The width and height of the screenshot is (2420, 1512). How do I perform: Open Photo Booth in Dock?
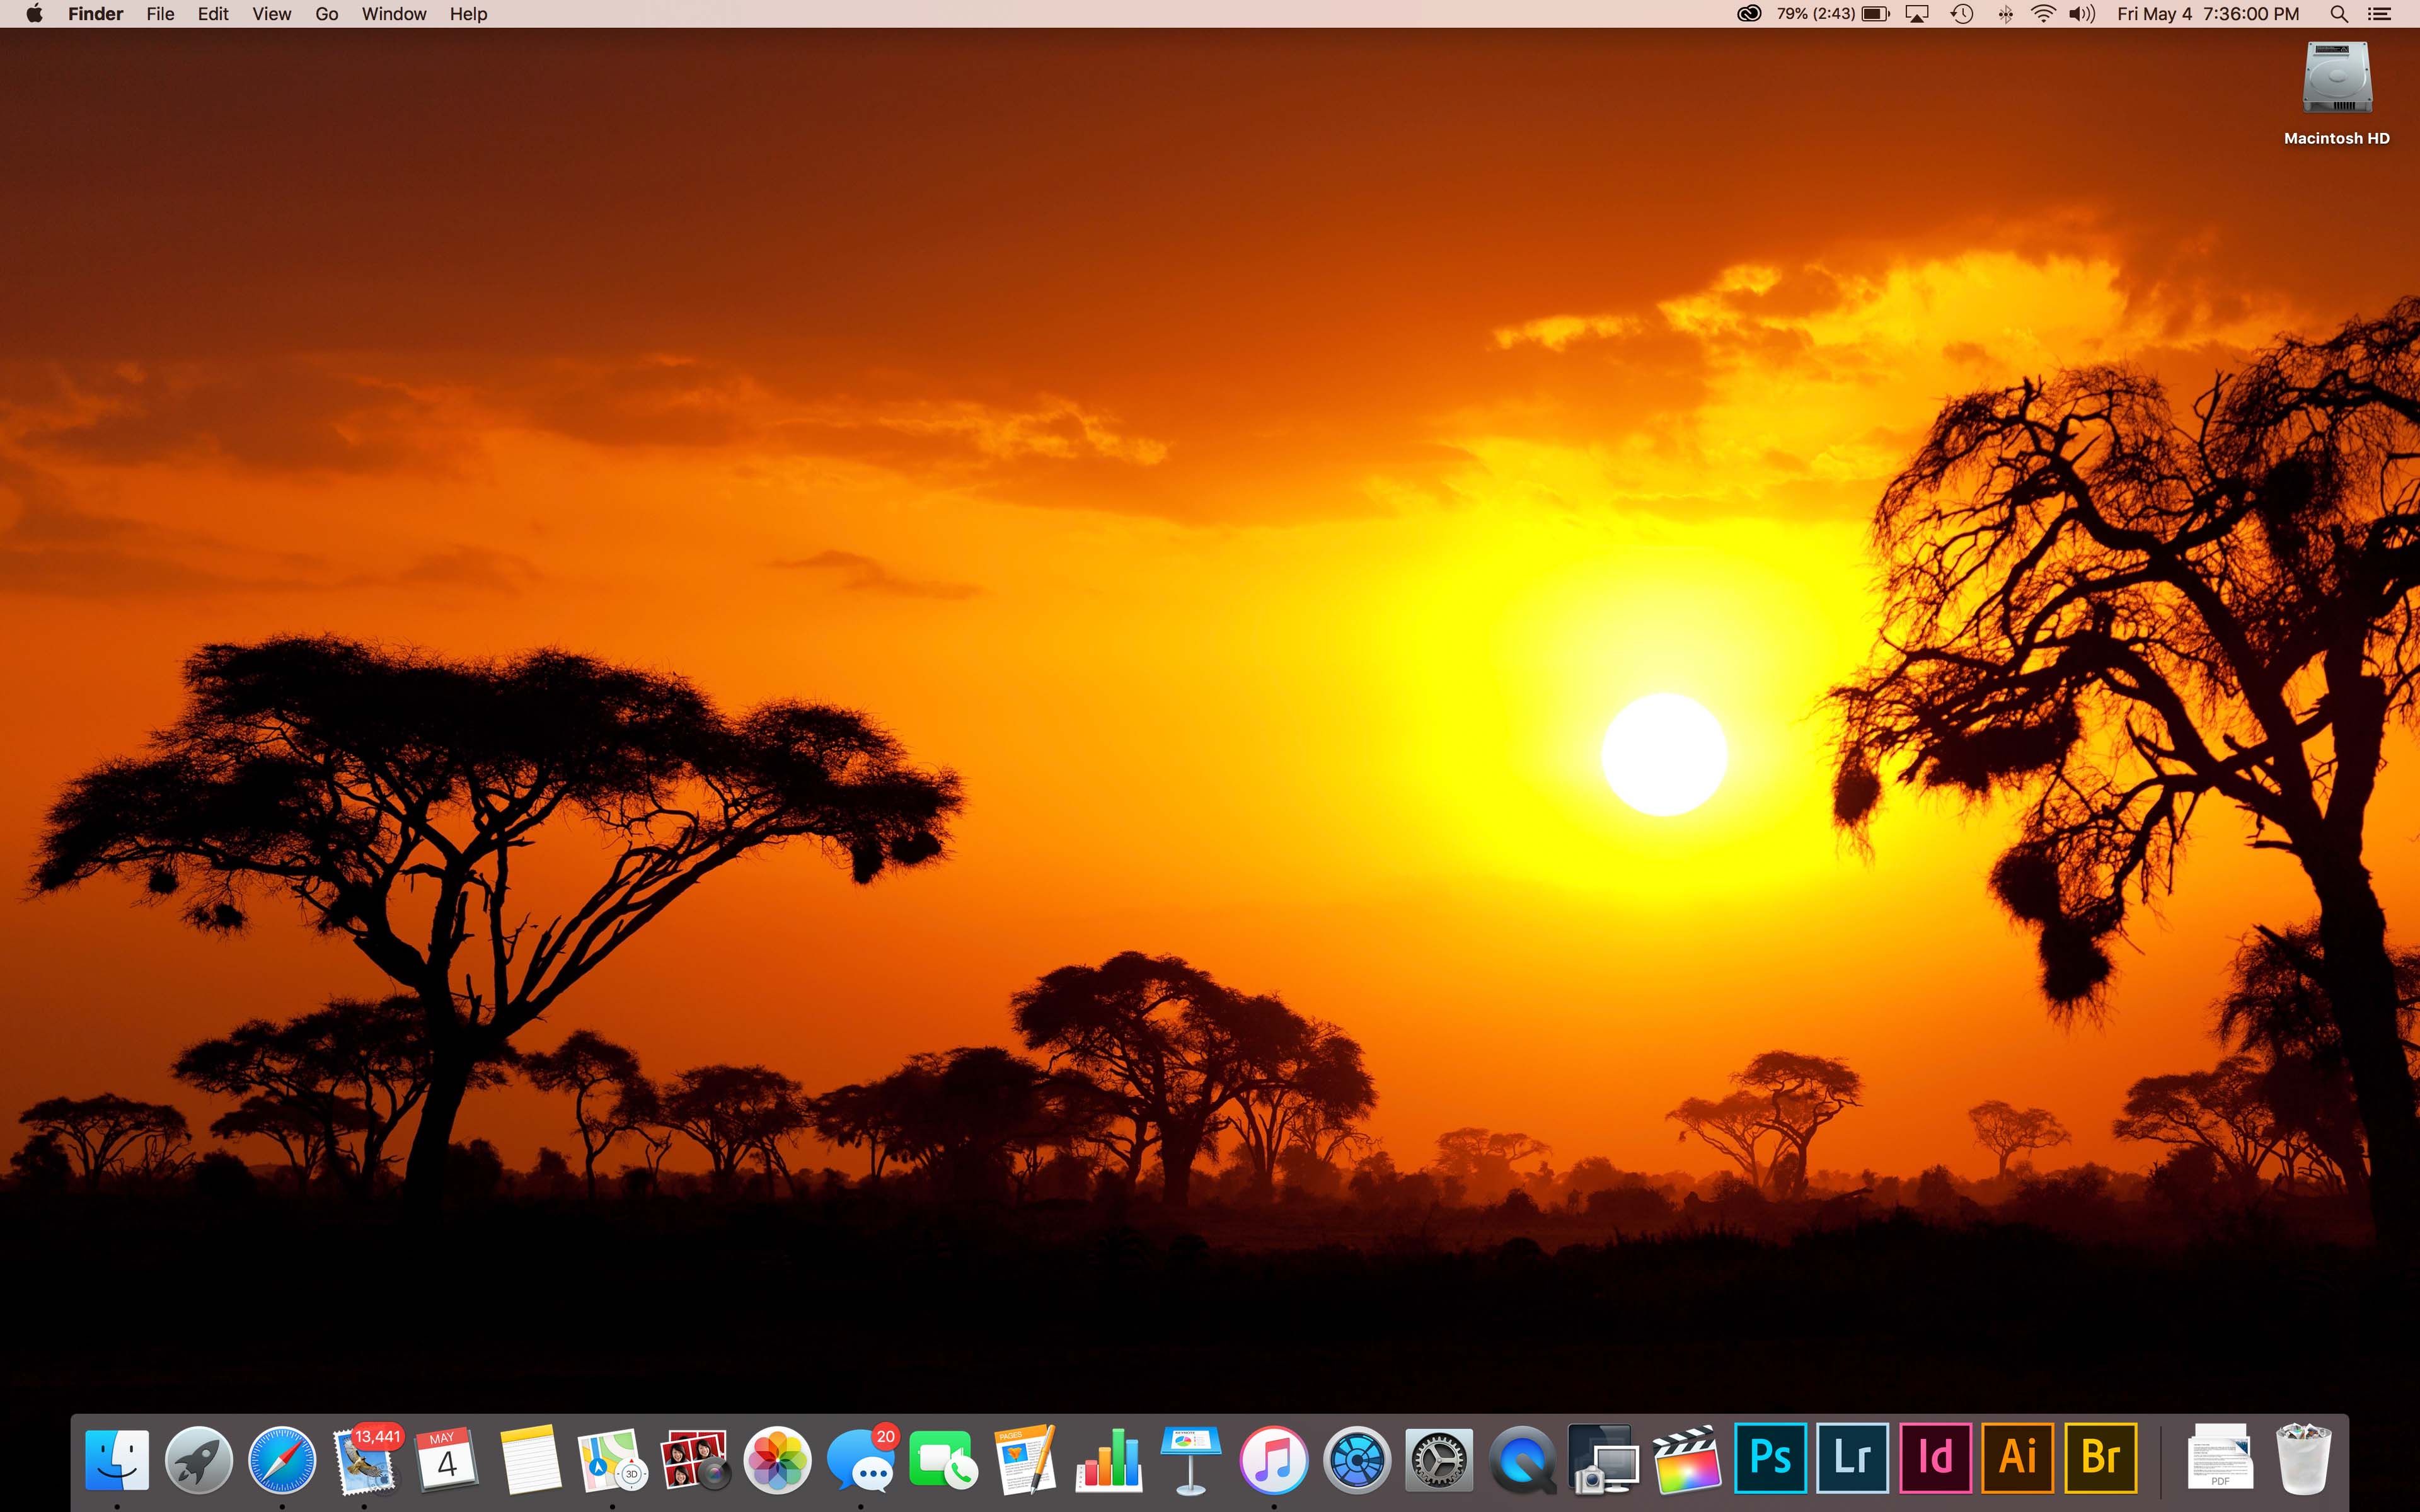click(695, 1459)
